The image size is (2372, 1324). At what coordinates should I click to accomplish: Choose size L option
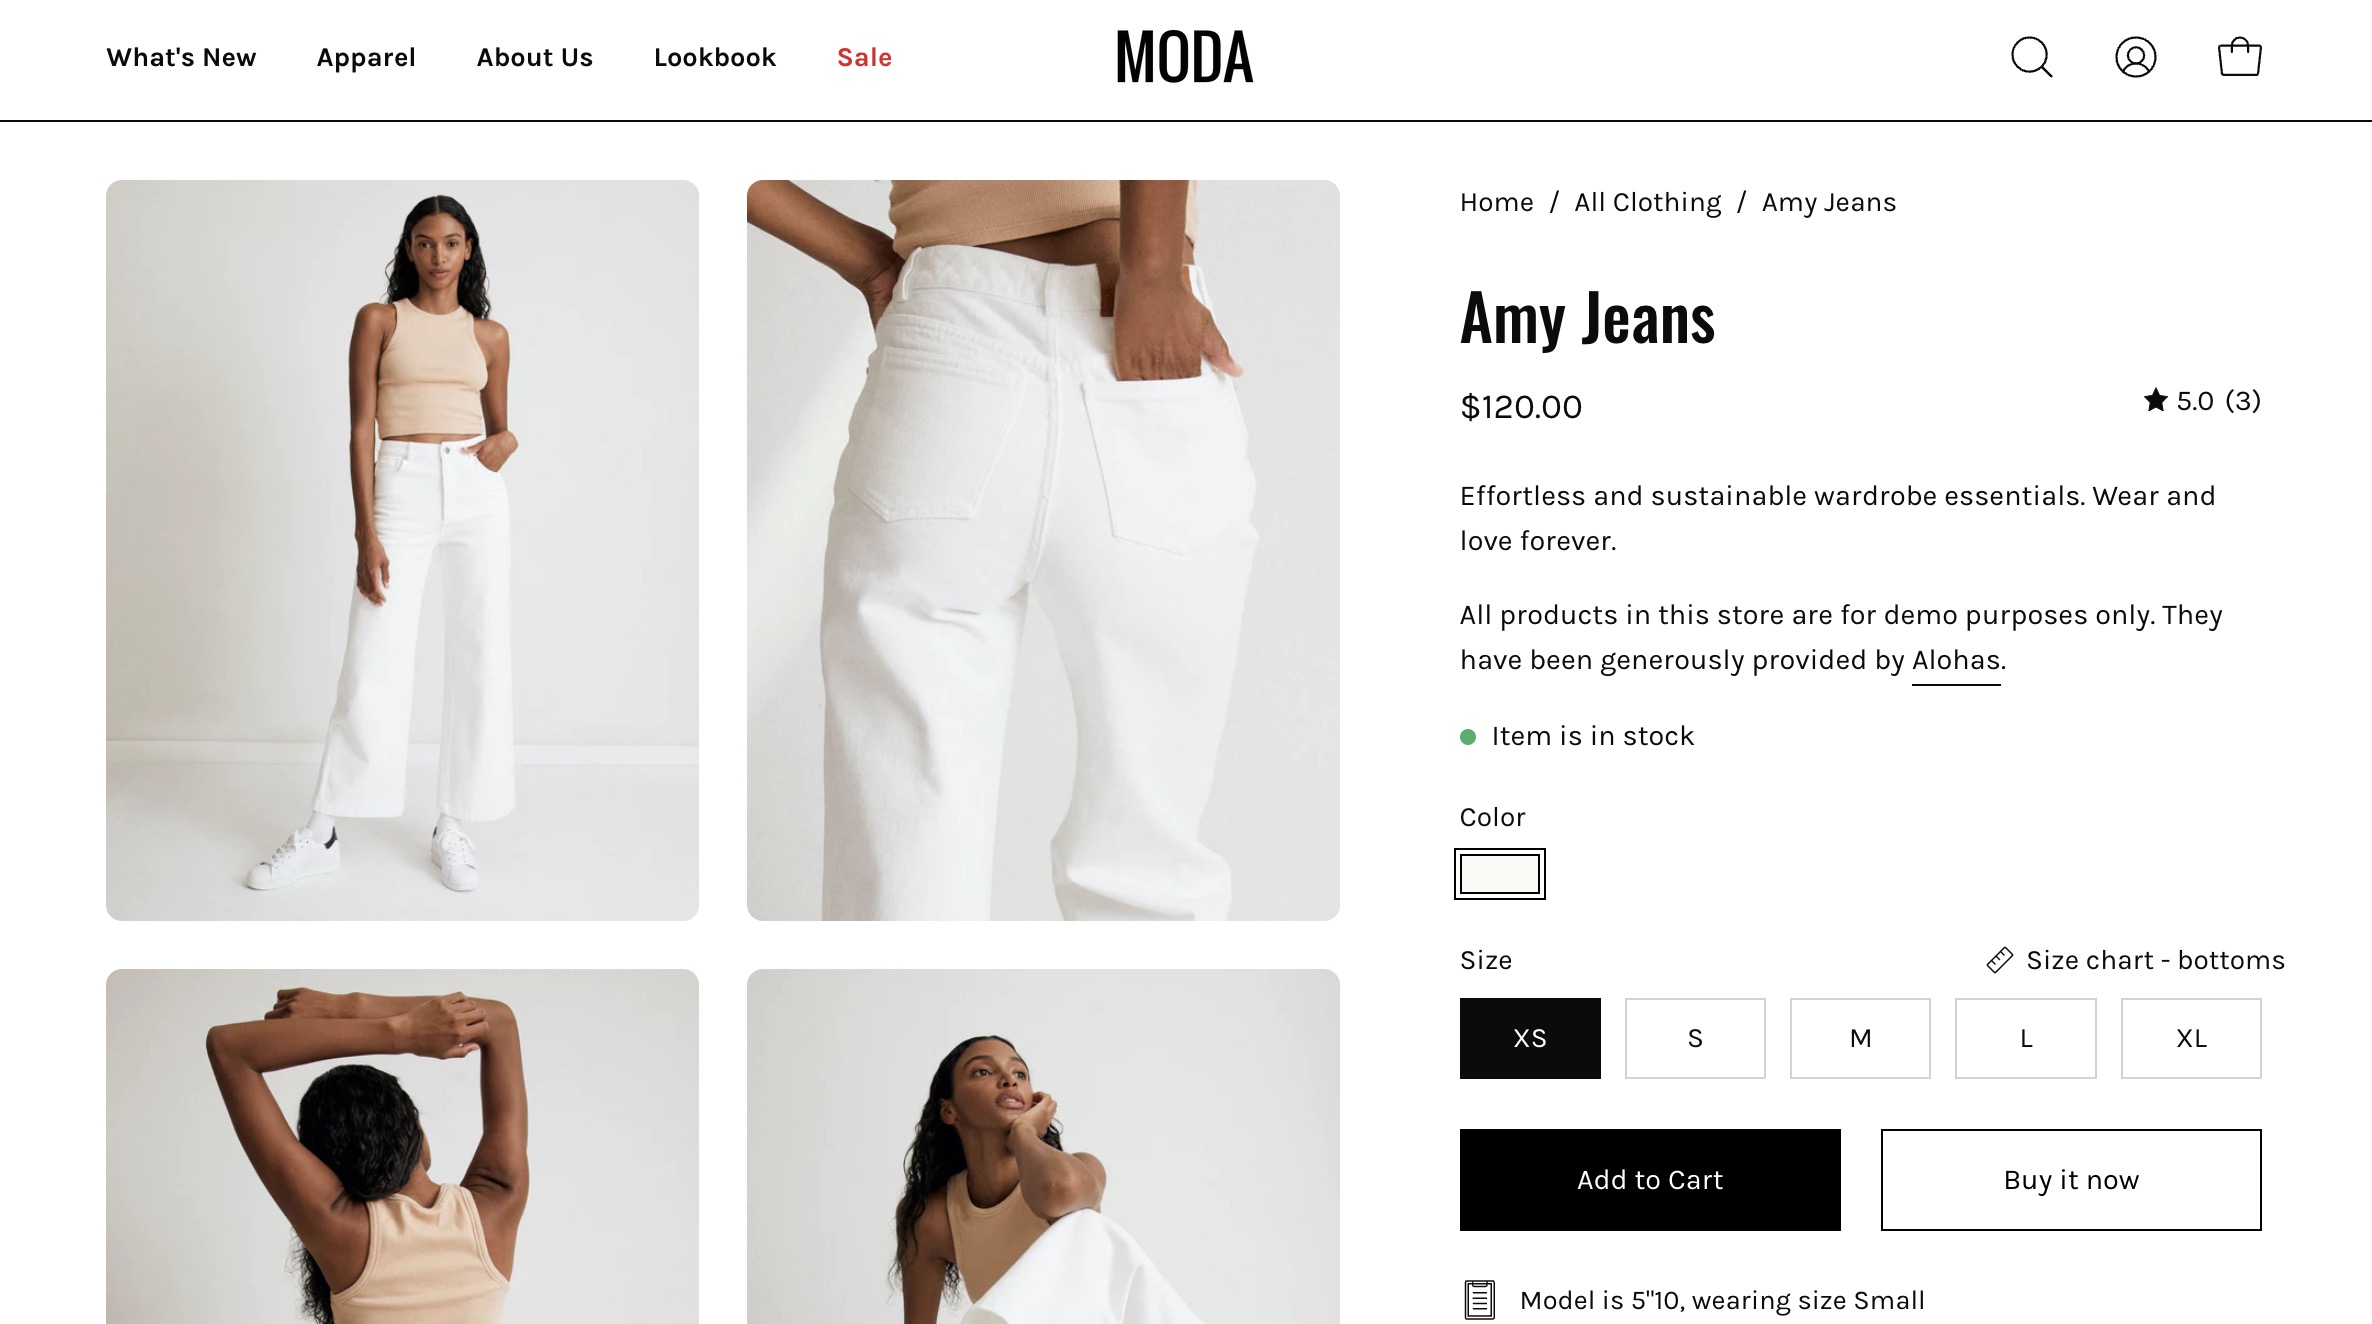tap(2026, 1038)
